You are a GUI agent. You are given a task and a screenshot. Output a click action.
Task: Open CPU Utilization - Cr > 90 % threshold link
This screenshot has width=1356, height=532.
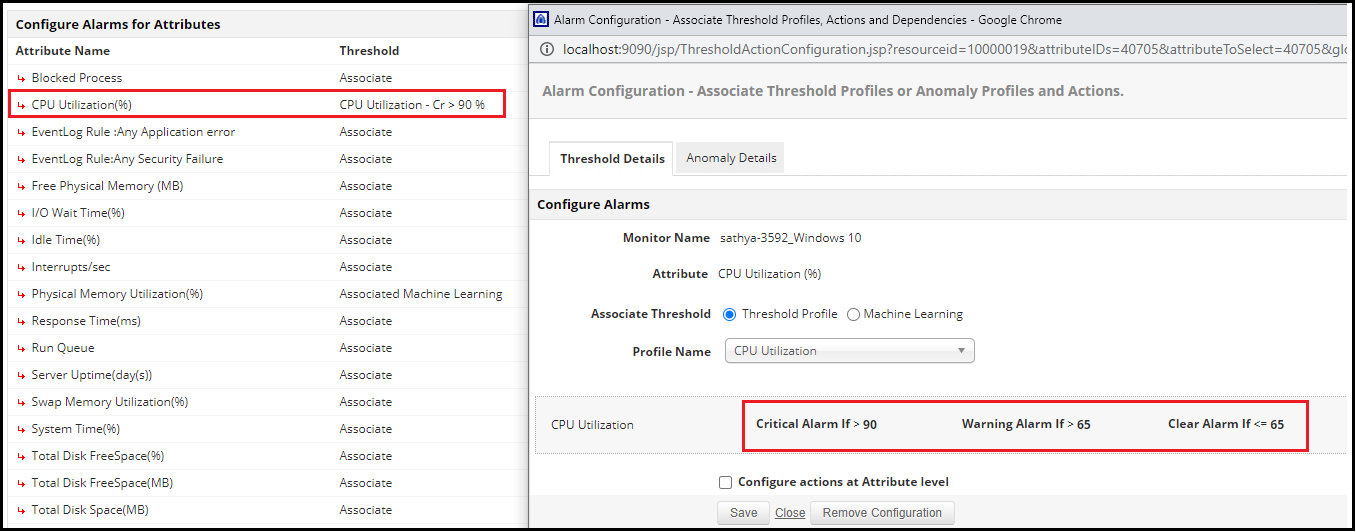click(412, 105)
